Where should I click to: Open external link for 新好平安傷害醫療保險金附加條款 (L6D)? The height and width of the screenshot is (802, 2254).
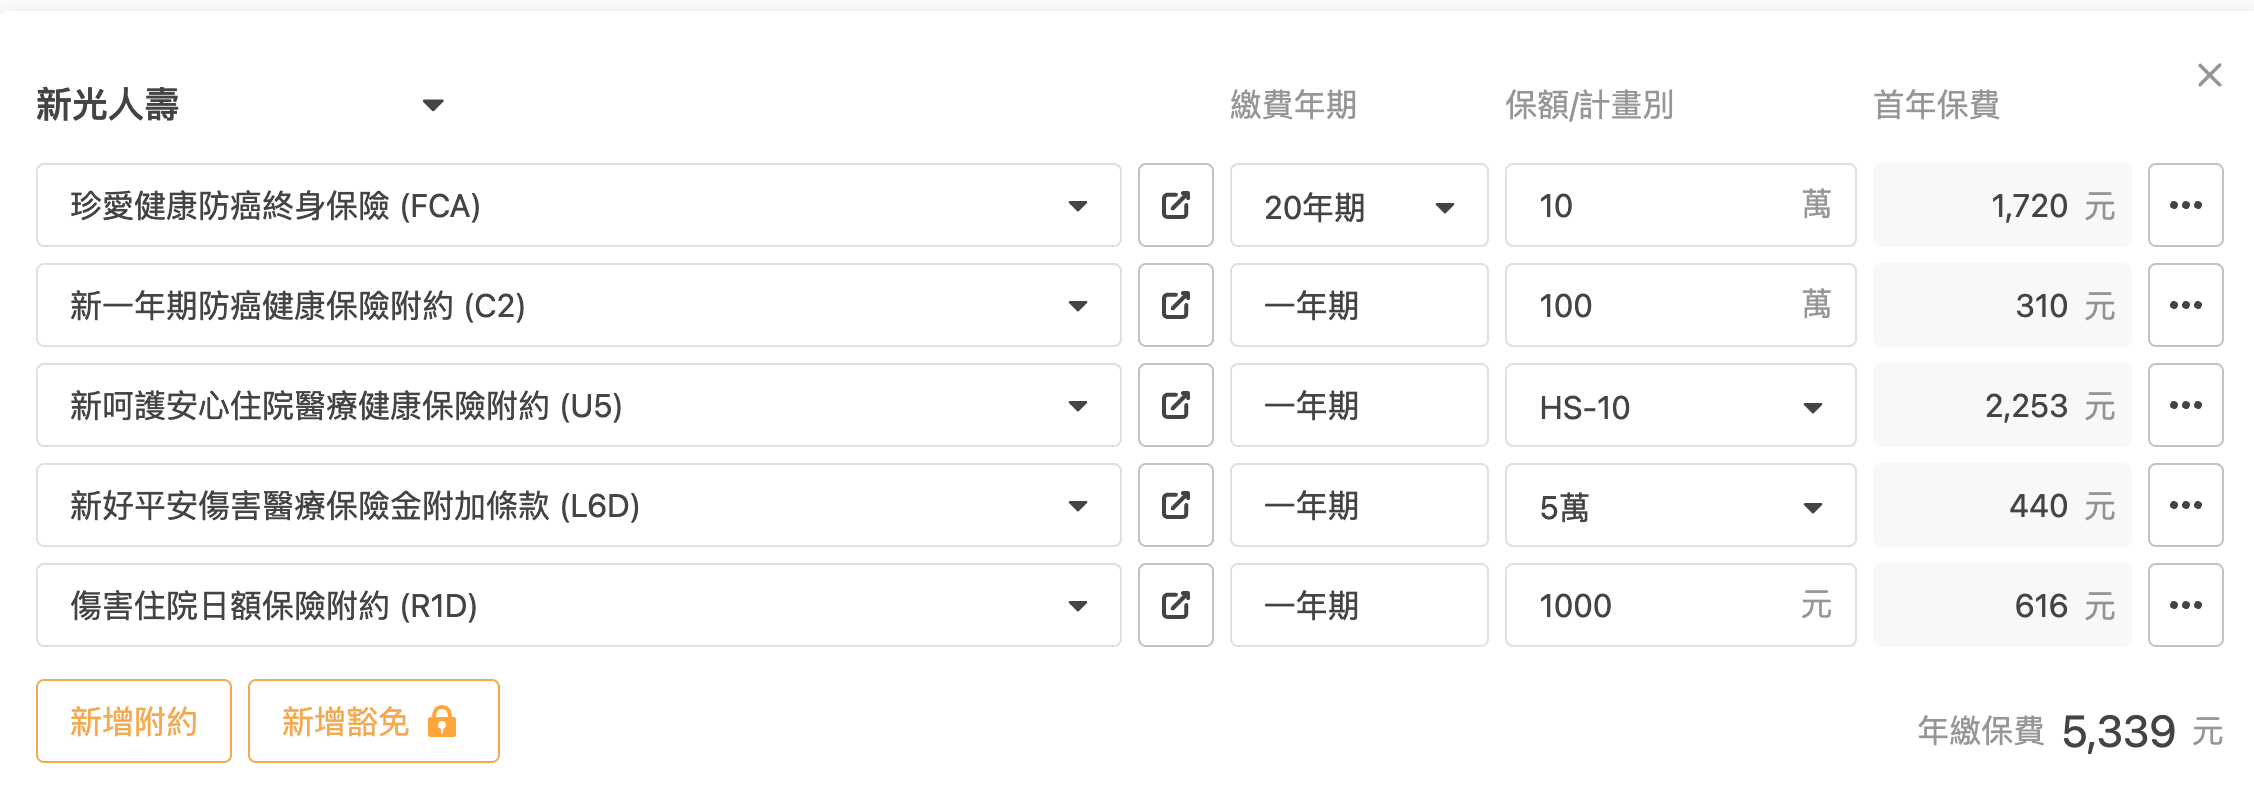point(1175,505)
